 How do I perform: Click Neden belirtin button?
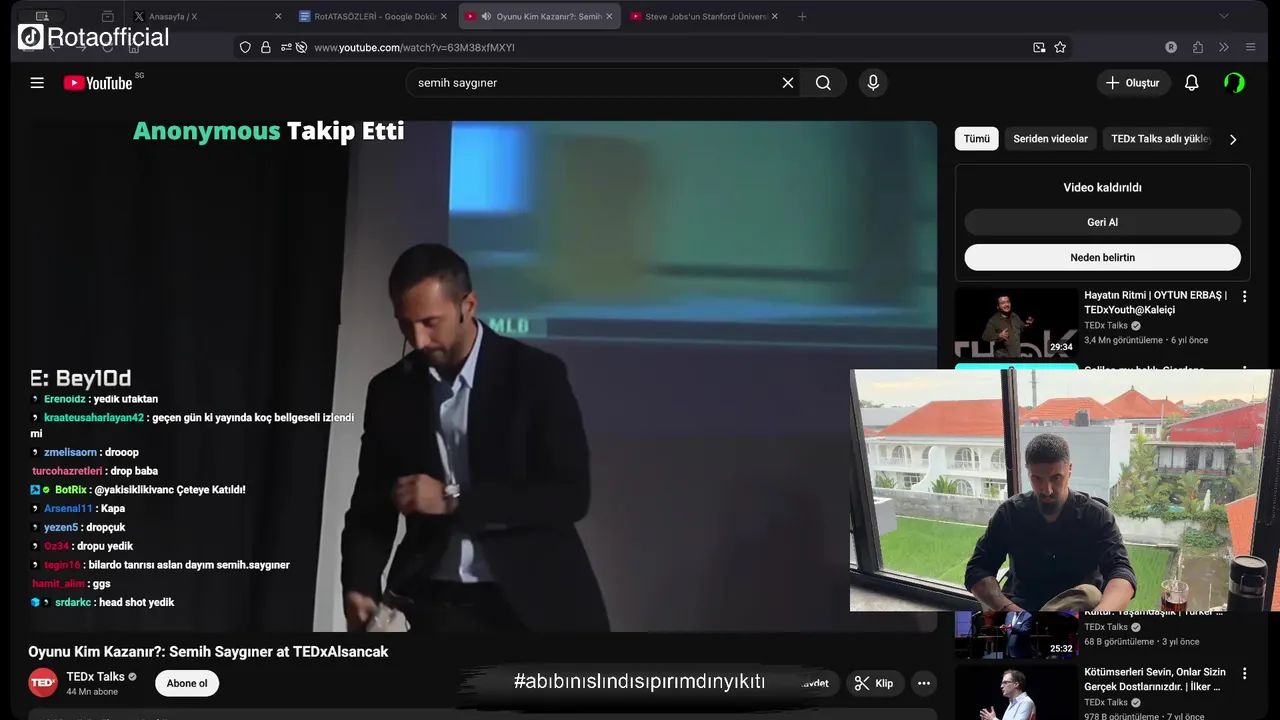click(1102, 257)
